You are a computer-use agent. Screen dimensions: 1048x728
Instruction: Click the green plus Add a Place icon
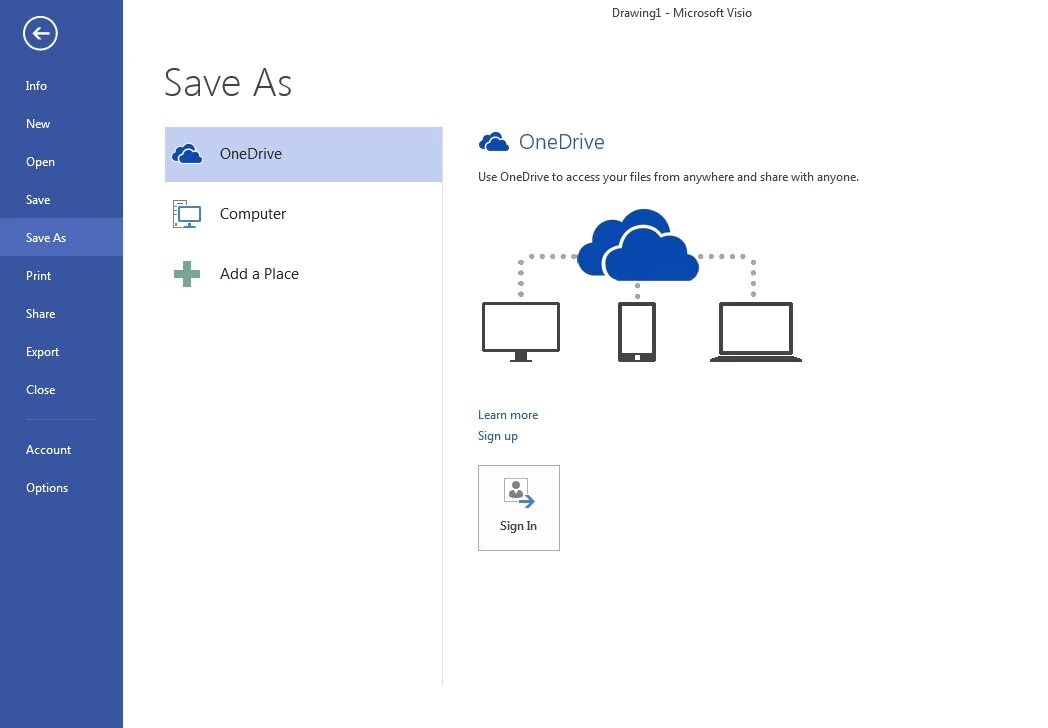point(187,273)
